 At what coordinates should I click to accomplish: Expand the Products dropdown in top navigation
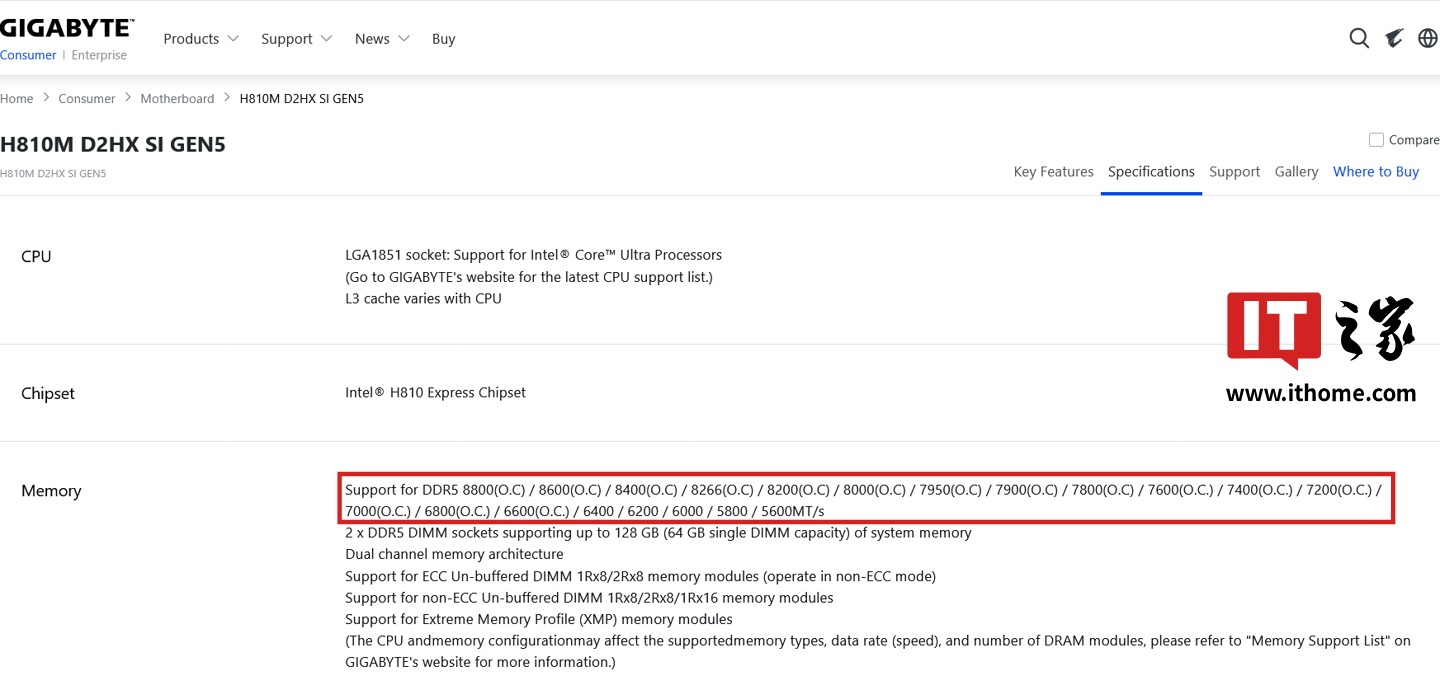click(201, 39)
